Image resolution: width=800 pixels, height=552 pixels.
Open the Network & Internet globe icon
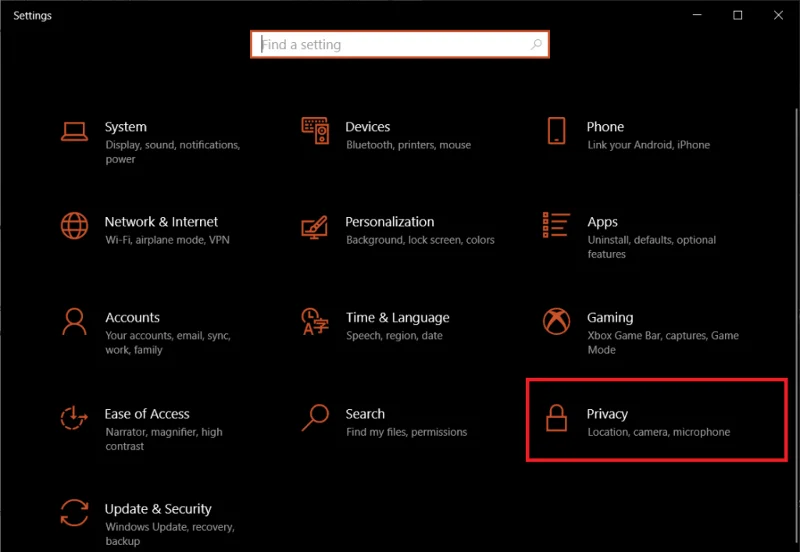pos(74,226)
